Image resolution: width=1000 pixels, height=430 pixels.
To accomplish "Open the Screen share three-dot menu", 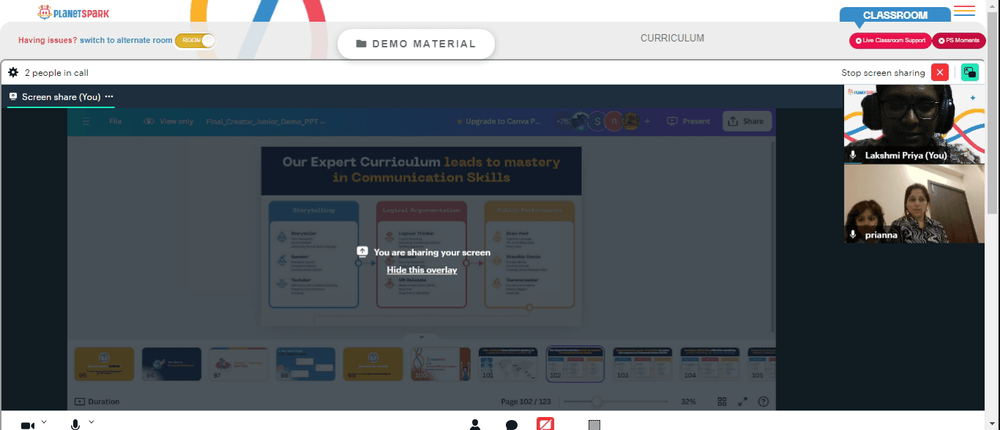I will point(109,96).
